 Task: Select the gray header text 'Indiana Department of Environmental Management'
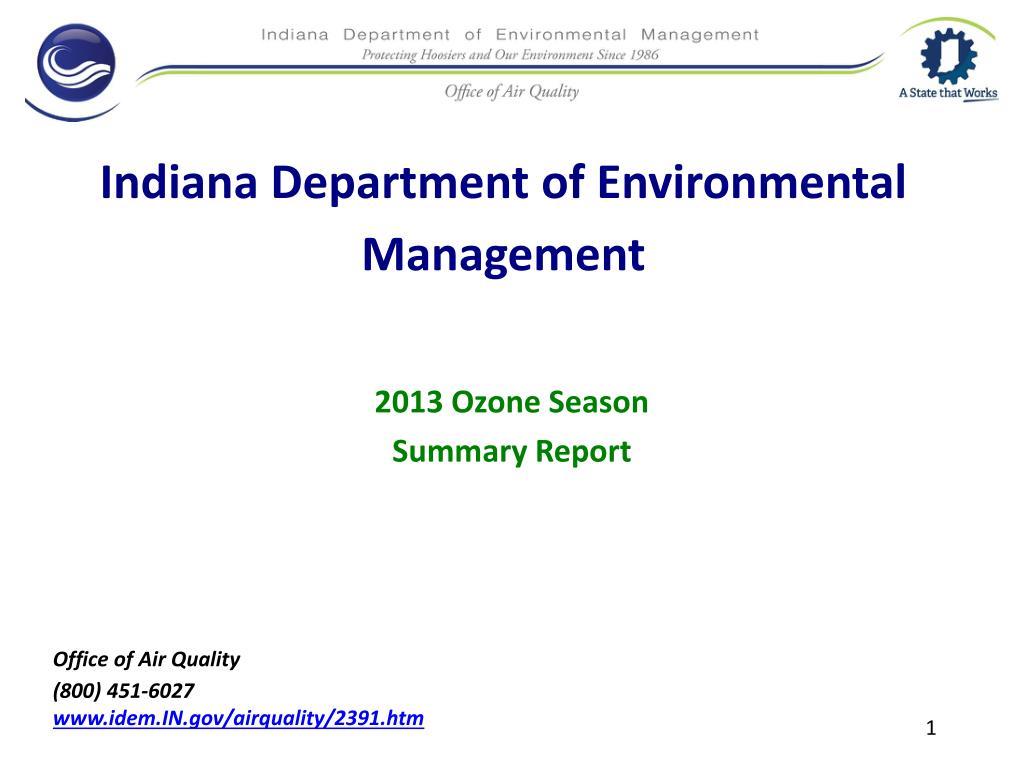510,34
